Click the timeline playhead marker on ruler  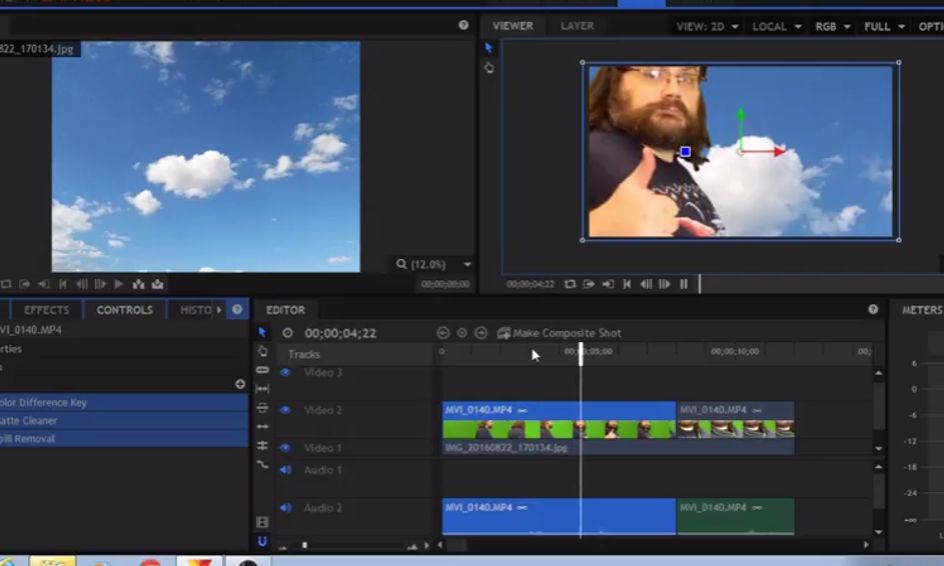click(581, 354)
